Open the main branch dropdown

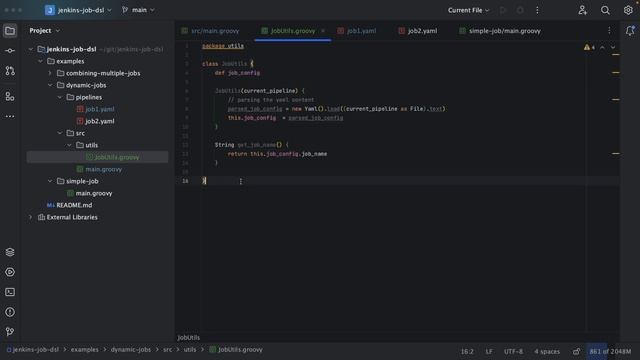pos(138,10)
